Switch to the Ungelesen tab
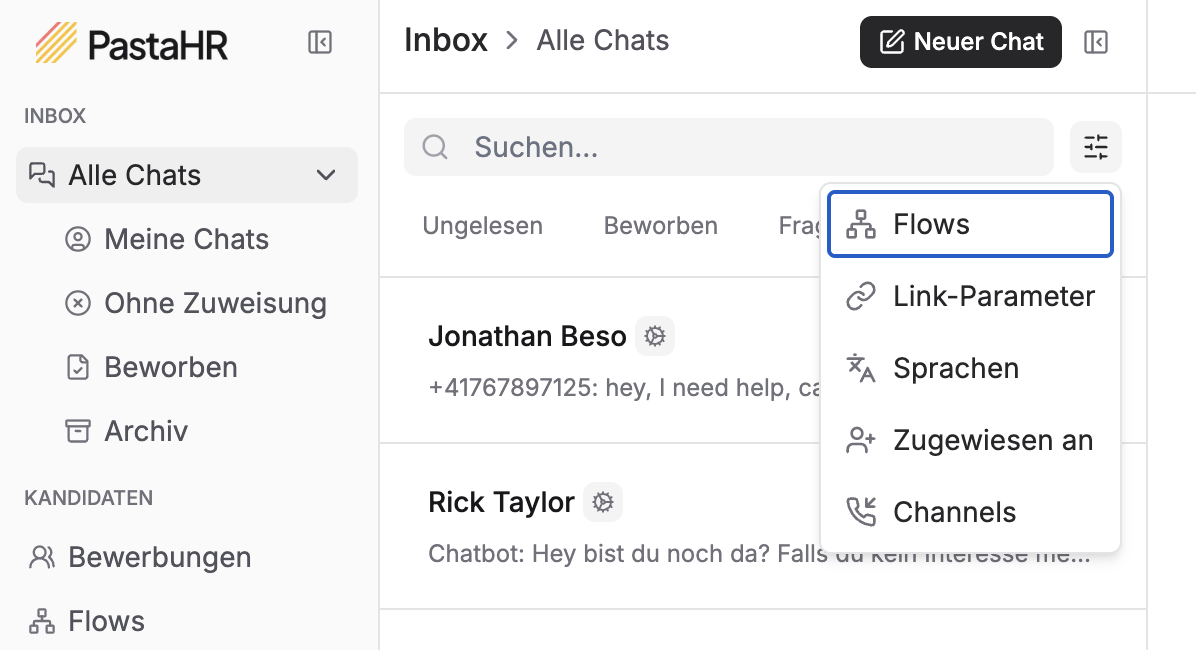Screen dimensions: 1196x650 [x=482, y=226]
